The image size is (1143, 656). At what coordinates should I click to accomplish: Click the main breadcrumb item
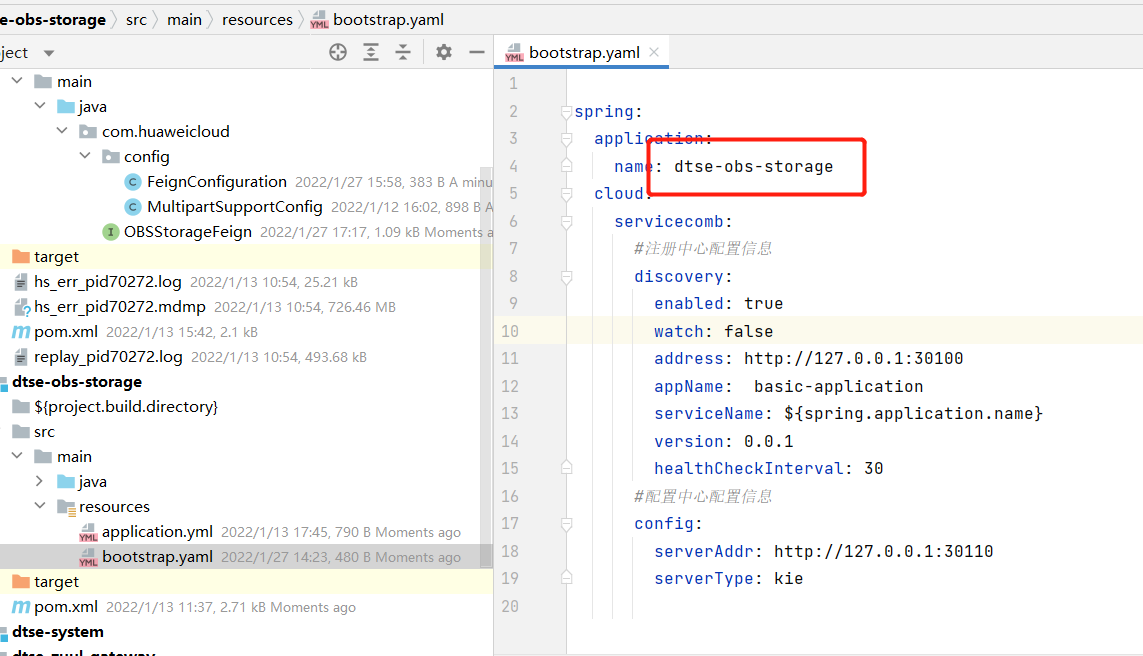(x=184, y=20)
